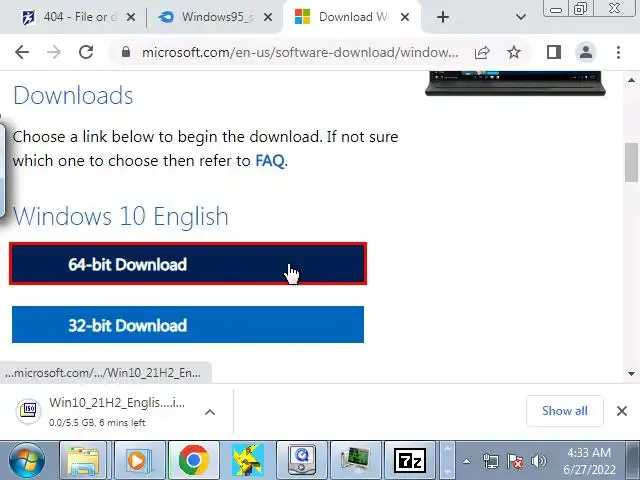Click the laptop image thumbnail
Viewport: 640px width, 480px height.
[x=515, y=84]
